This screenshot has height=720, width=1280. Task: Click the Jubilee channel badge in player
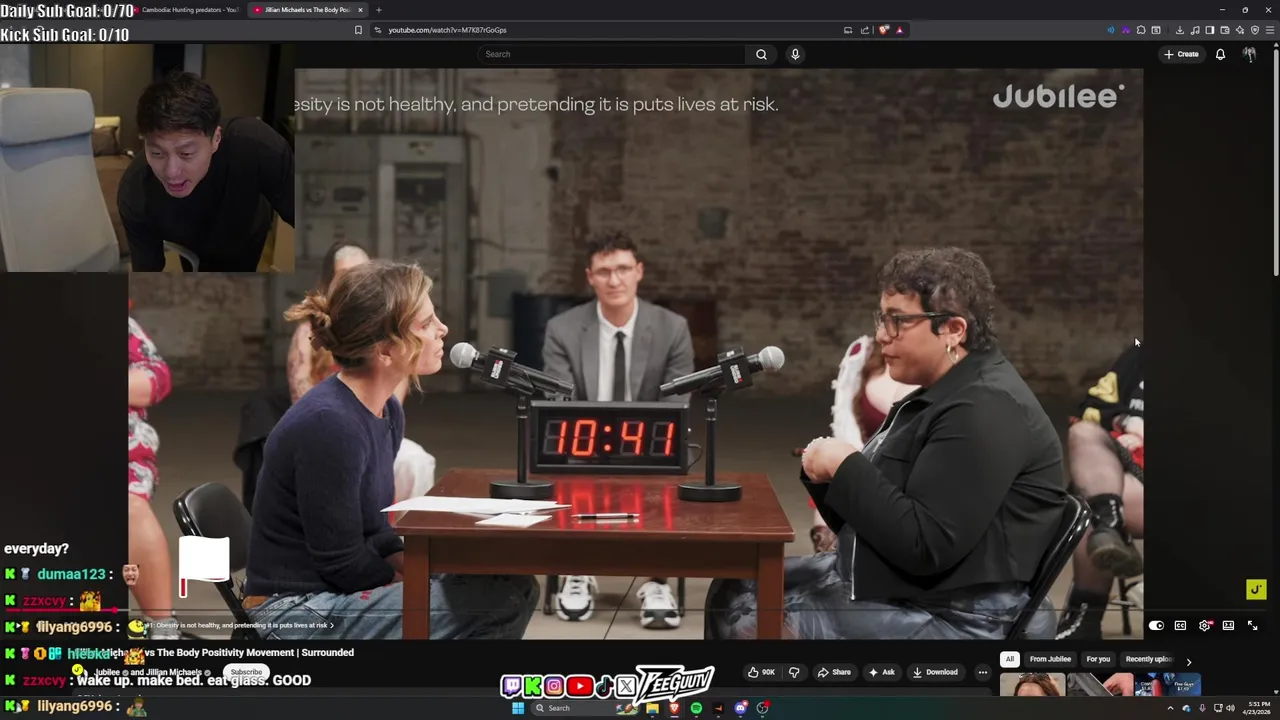(x=1256, y=590)
